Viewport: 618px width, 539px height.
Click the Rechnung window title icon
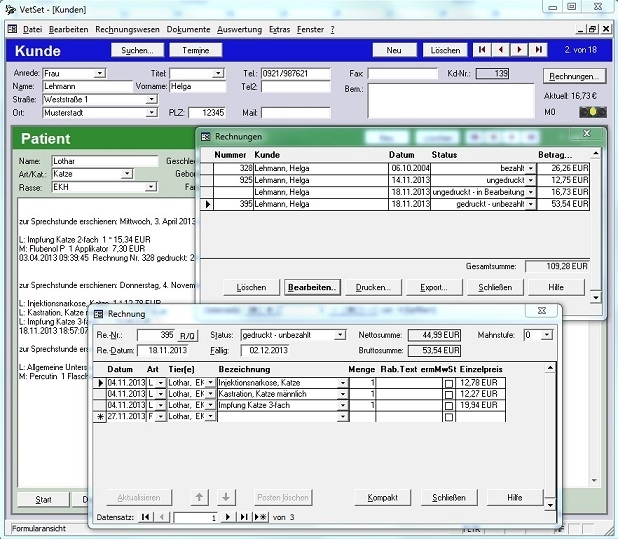click(x=99, y=314)
